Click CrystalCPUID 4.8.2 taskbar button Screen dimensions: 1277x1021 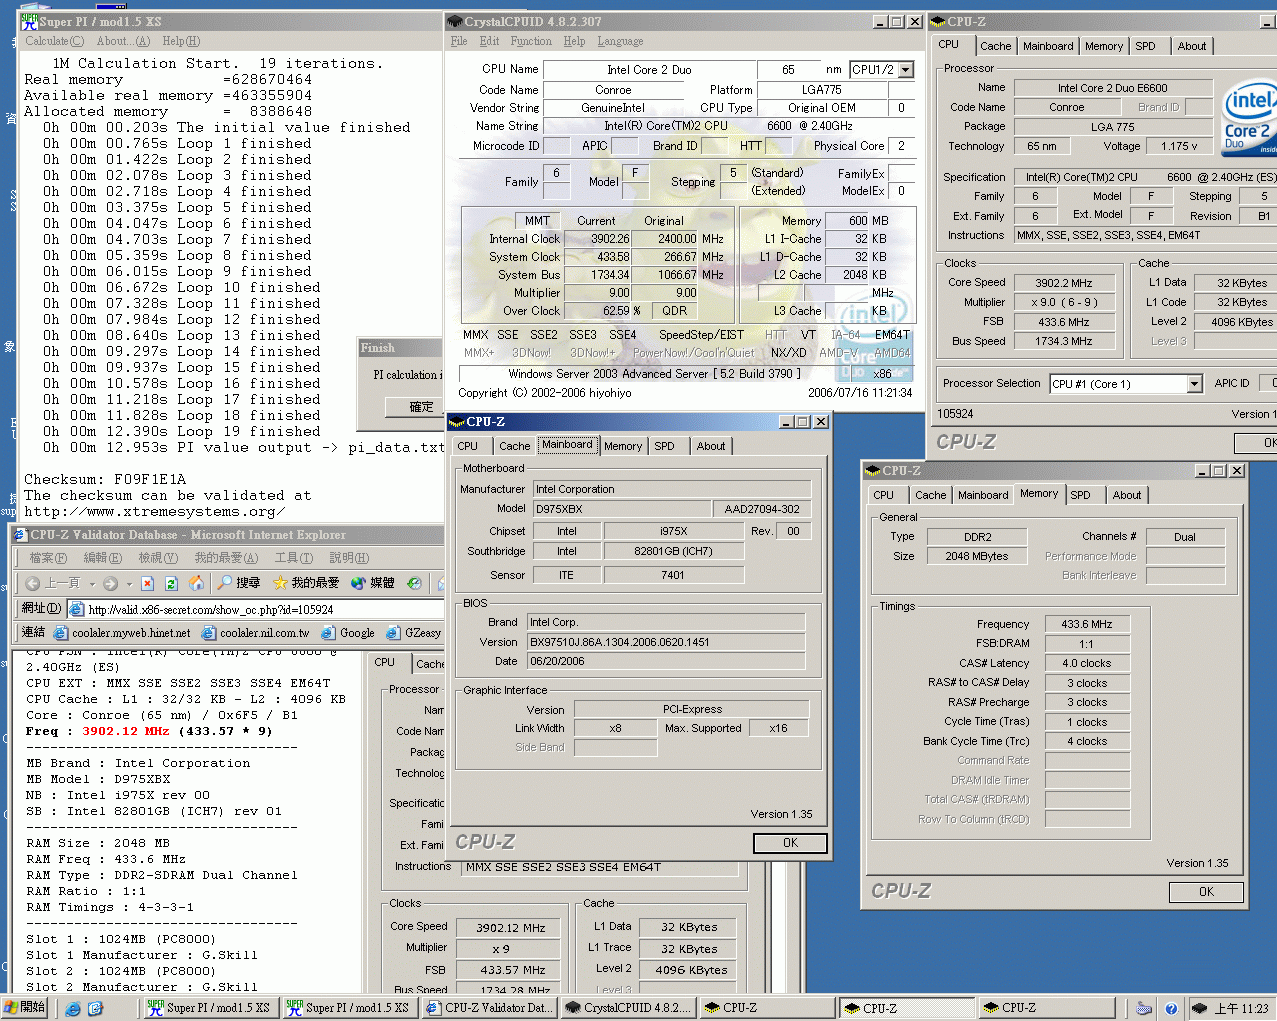[626, 1008]
